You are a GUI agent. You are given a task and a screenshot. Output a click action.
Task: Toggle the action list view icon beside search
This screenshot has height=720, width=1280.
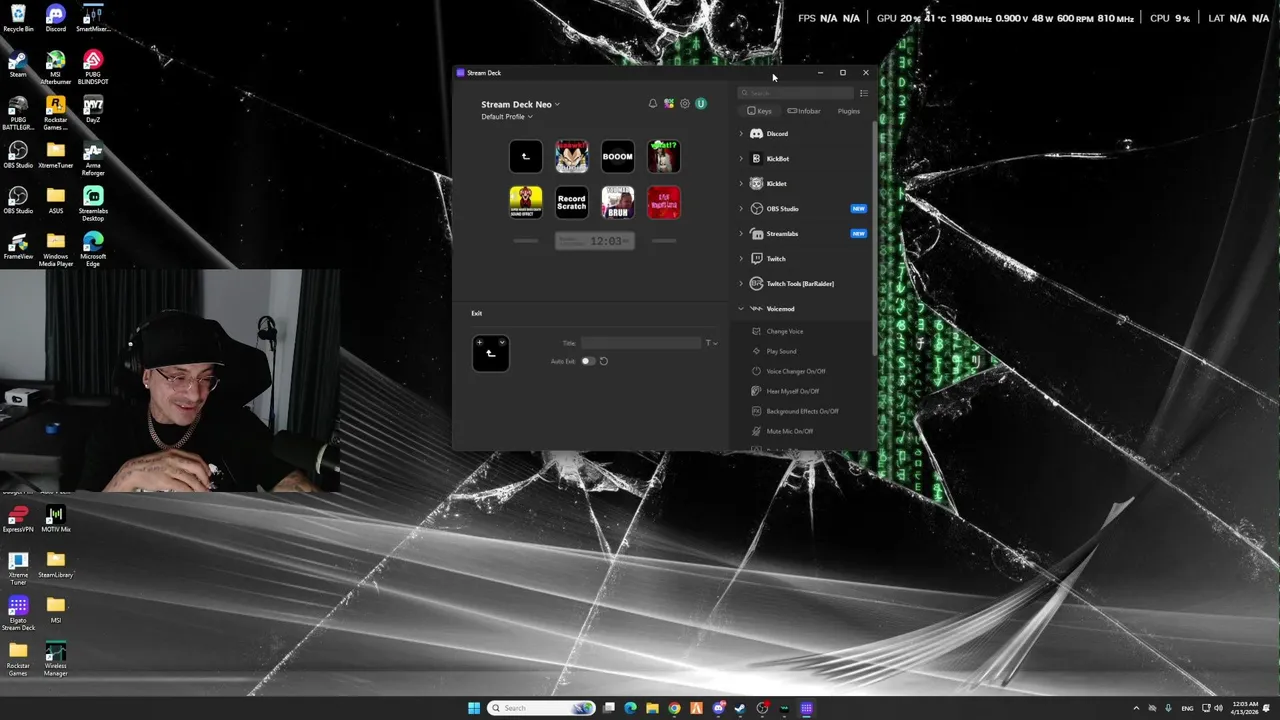click(864, 93)
